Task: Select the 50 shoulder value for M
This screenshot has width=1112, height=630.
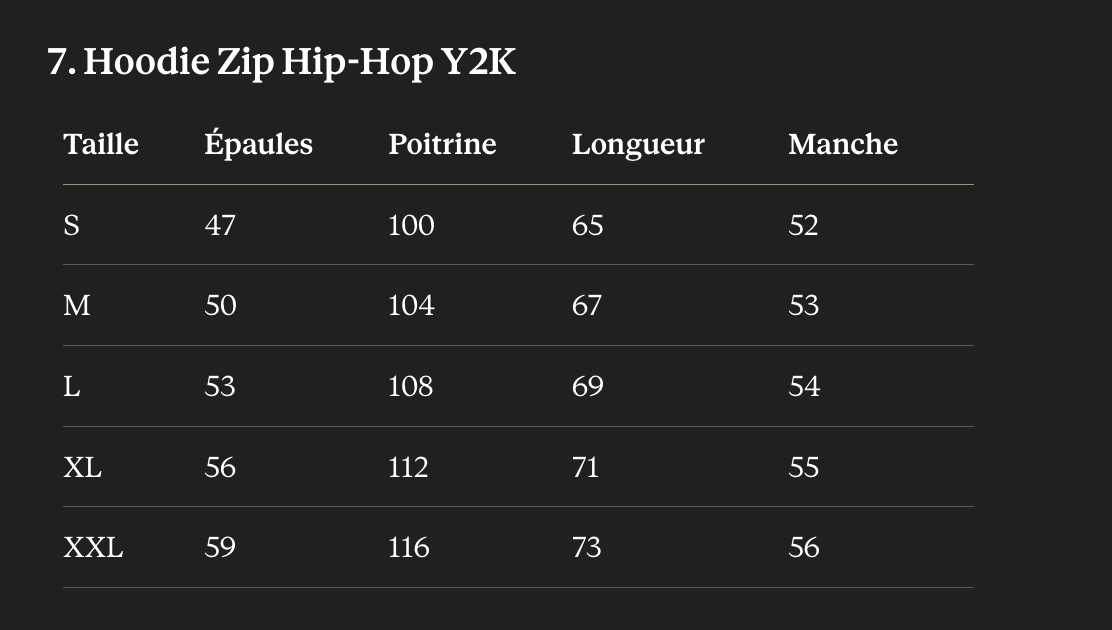Action: point(220,306)
